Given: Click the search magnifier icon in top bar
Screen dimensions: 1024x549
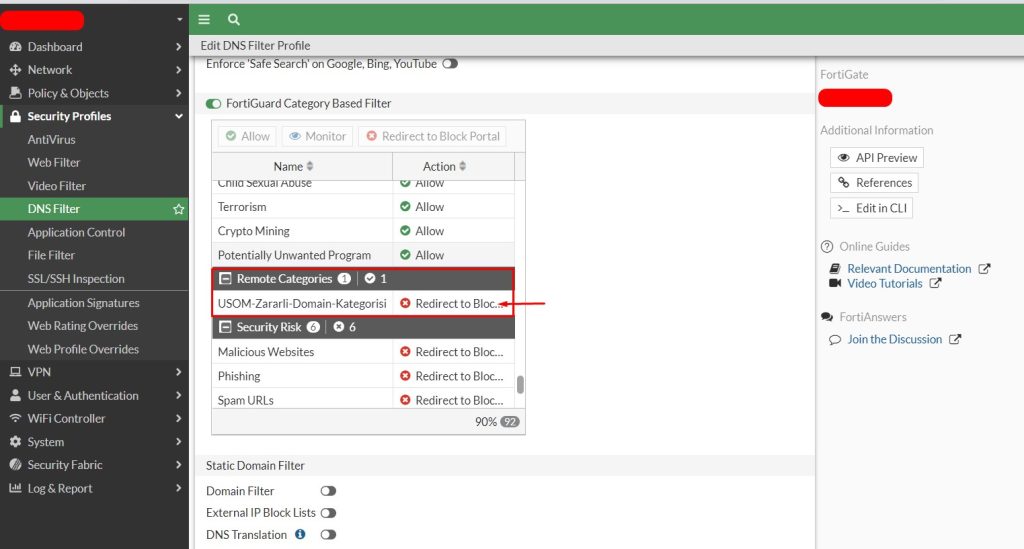Looking at the screenshot, I should click(x=233, y=19).
